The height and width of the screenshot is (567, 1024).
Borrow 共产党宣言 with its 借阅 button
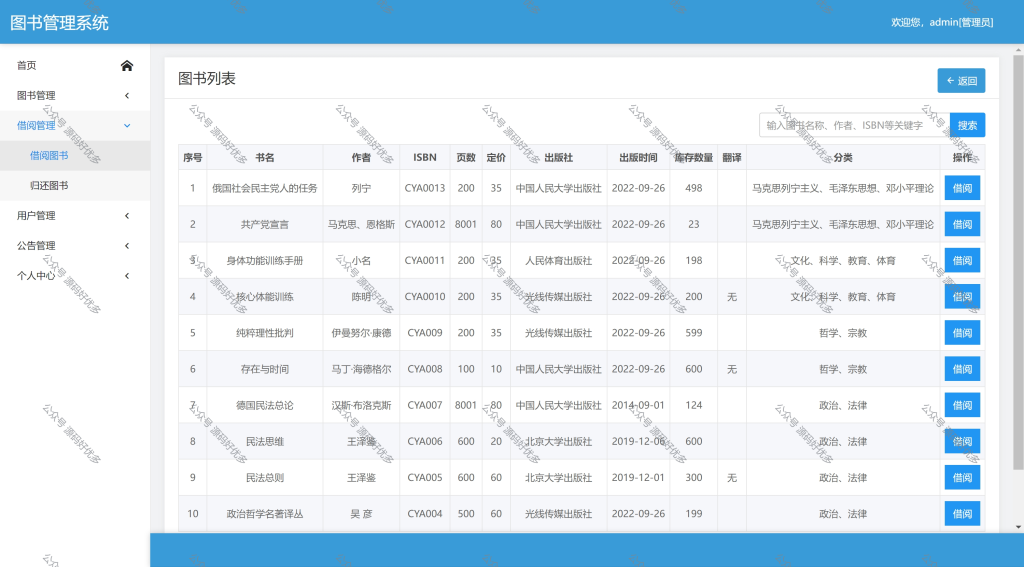click(x=962, y=224)
